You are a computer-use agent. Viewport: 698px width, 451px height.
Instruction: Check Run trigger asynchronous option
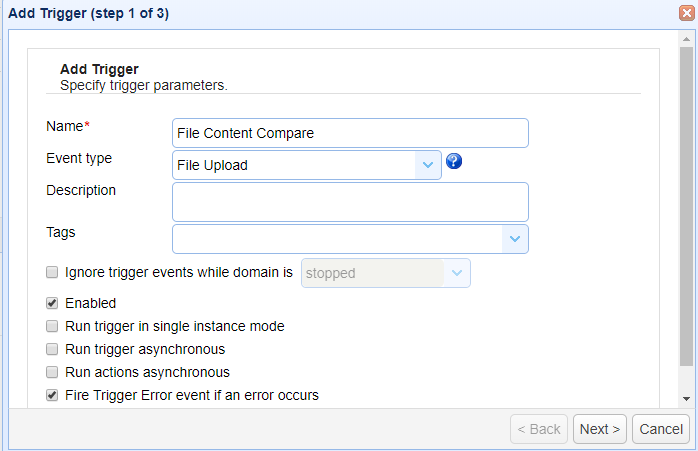pos(52,349)
